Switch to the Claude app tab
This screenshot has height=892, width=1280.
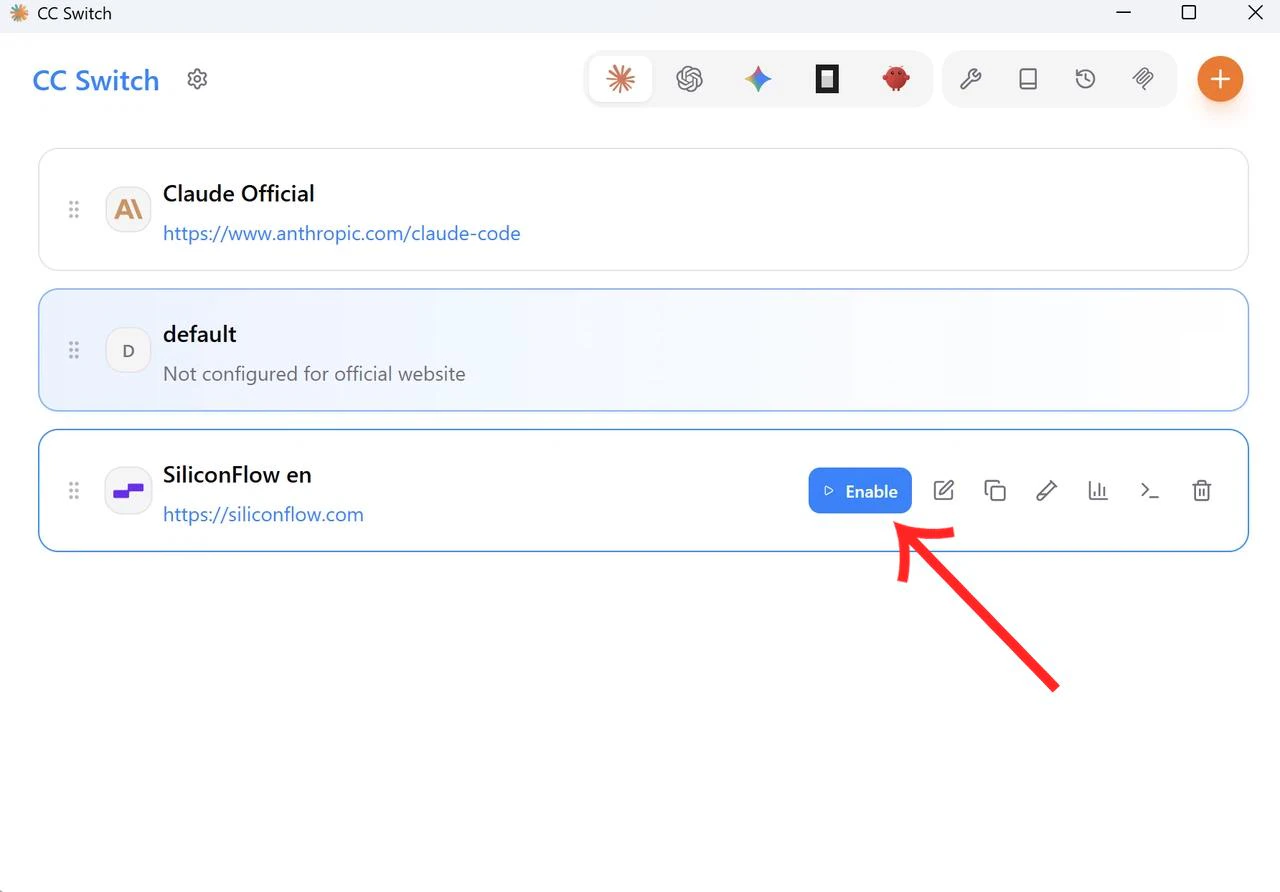[621, 79]
